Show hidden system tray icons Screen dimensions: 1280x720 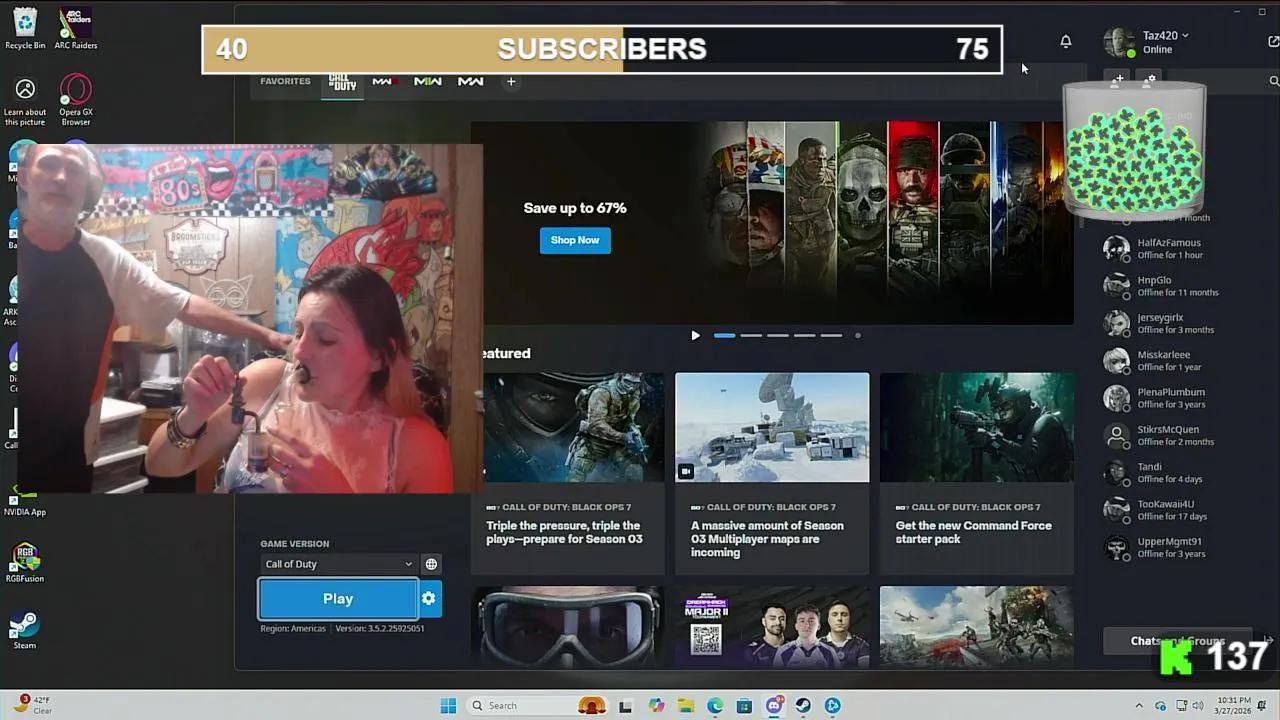1138,706
